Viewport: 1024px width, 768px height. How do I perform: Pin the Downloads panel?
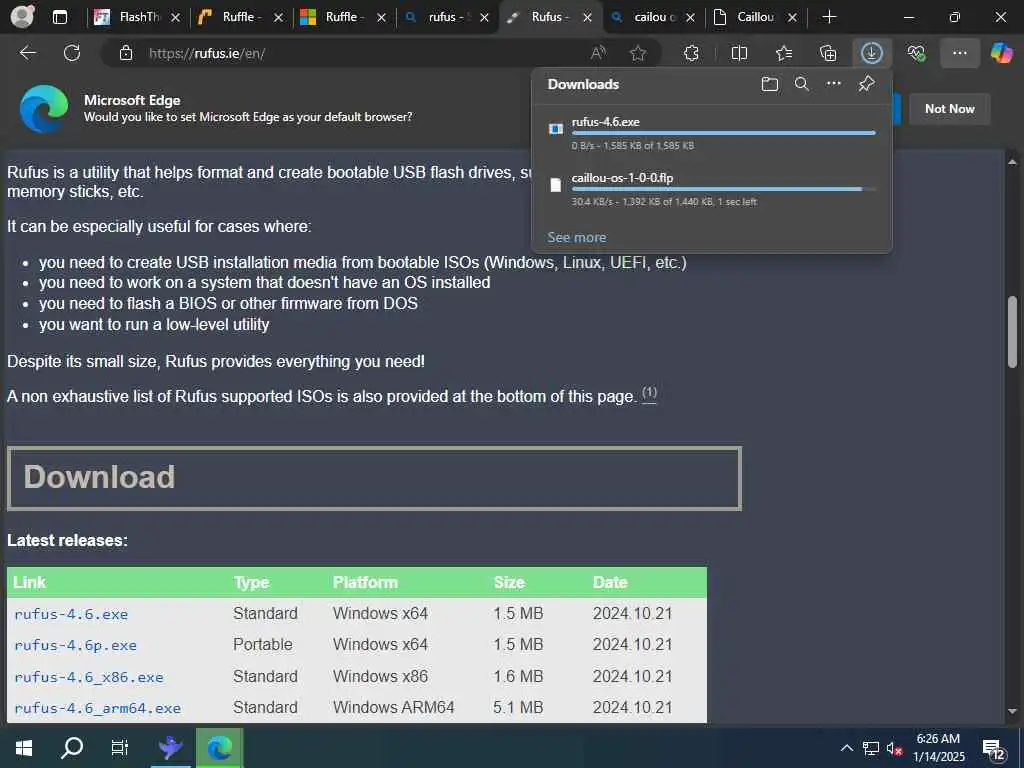pos(867,84)
